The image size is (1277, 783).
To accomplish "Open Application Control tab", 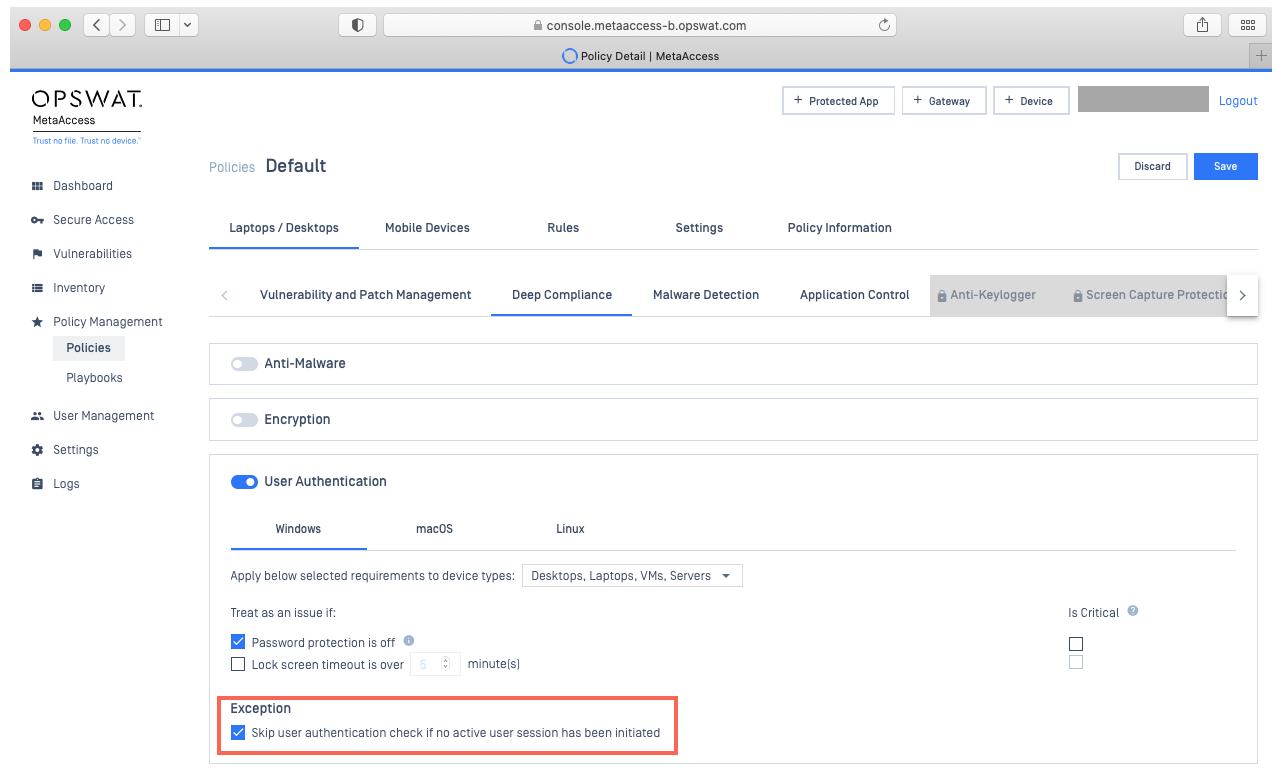I will (855, 295).
